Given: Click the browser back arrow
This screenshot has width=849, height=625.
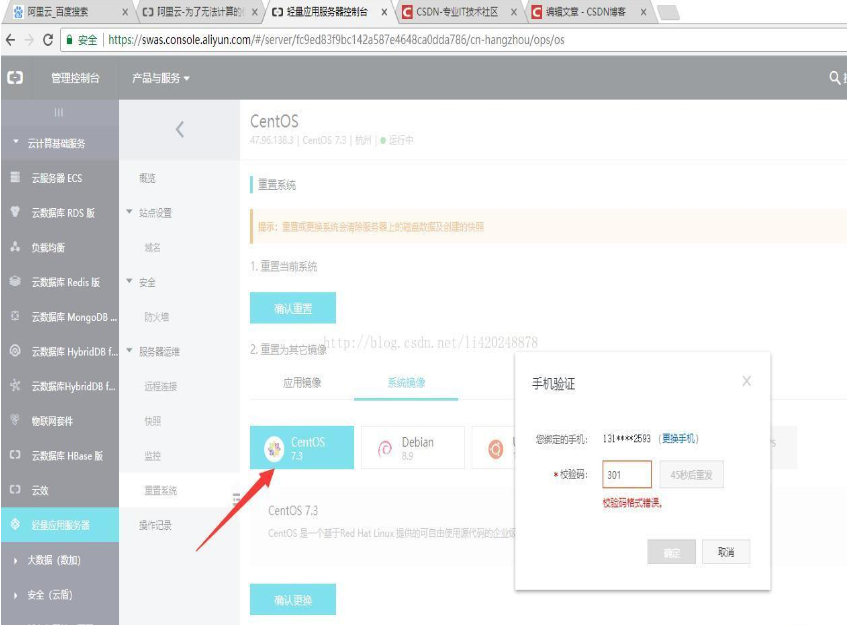Looking at the screenshot, I should 10,40.
